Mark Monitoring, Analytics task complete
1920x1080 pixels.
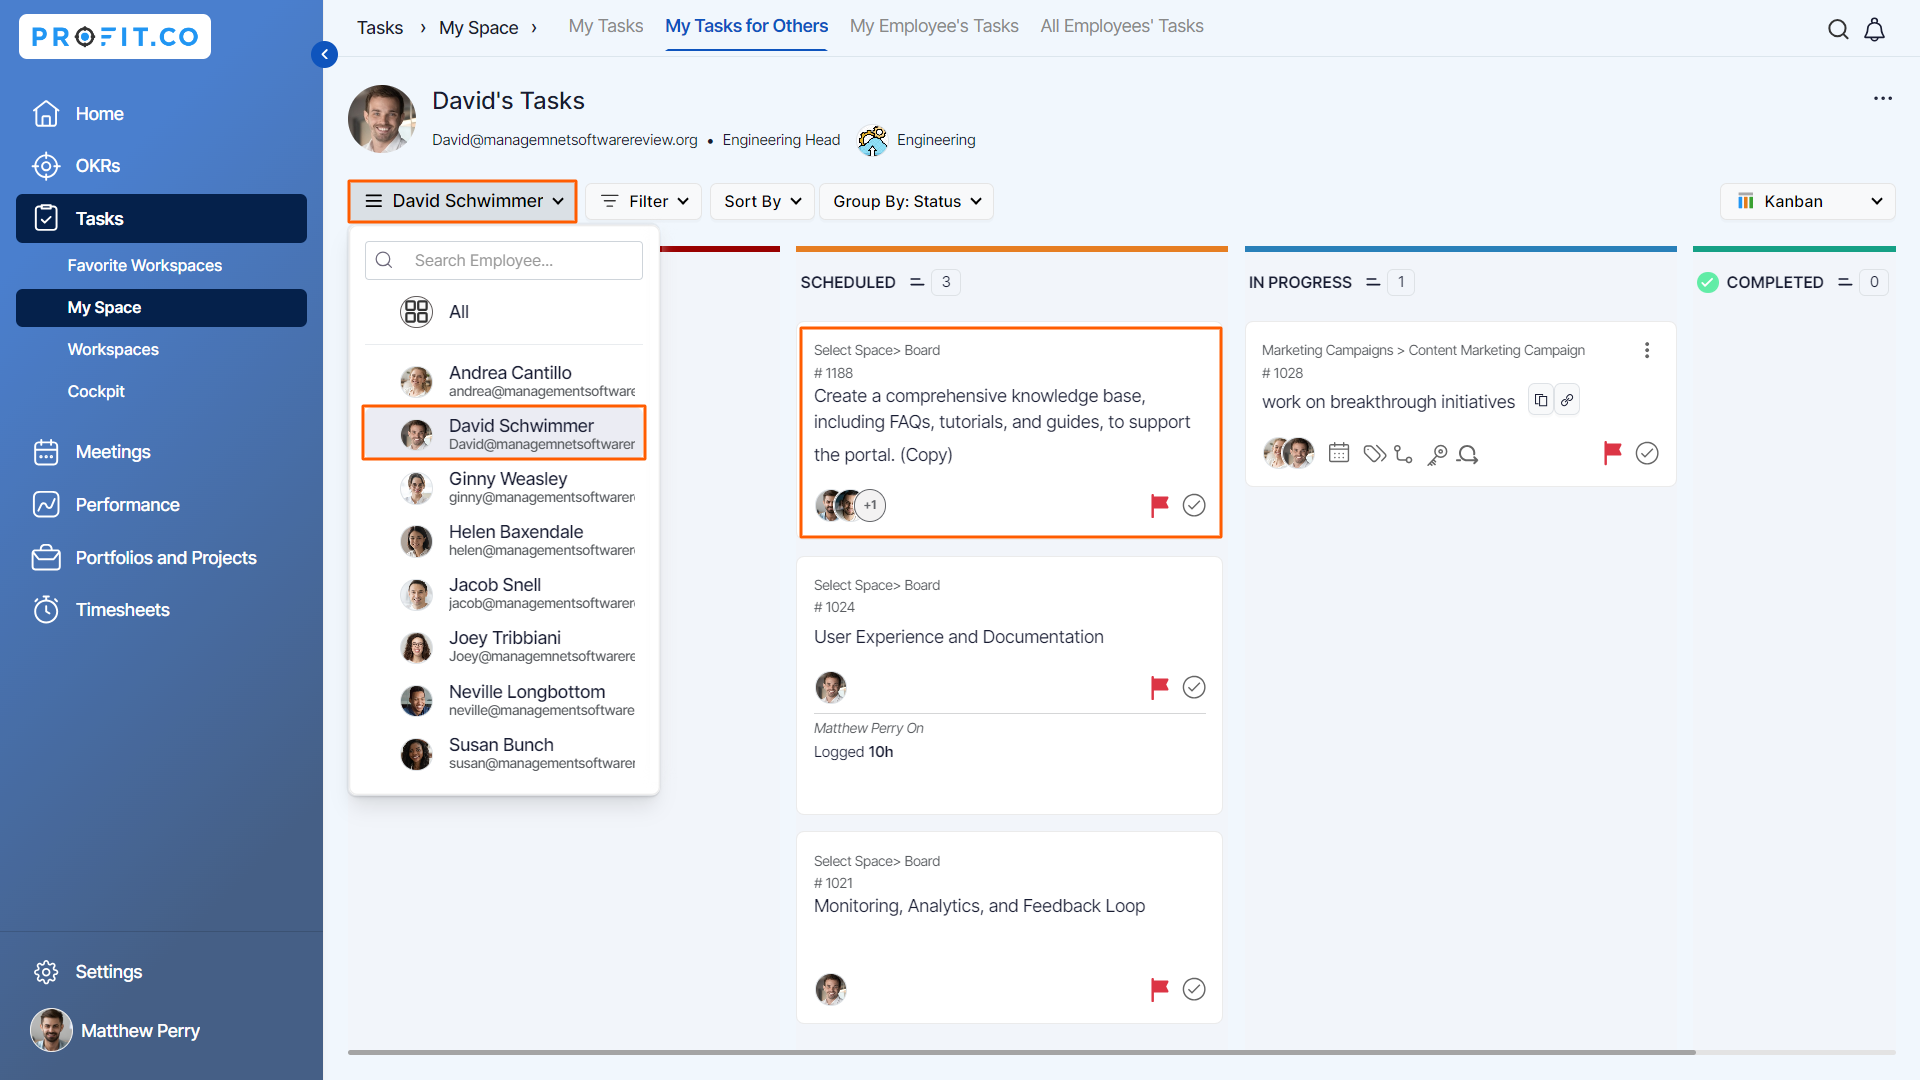pos(1193,989)
